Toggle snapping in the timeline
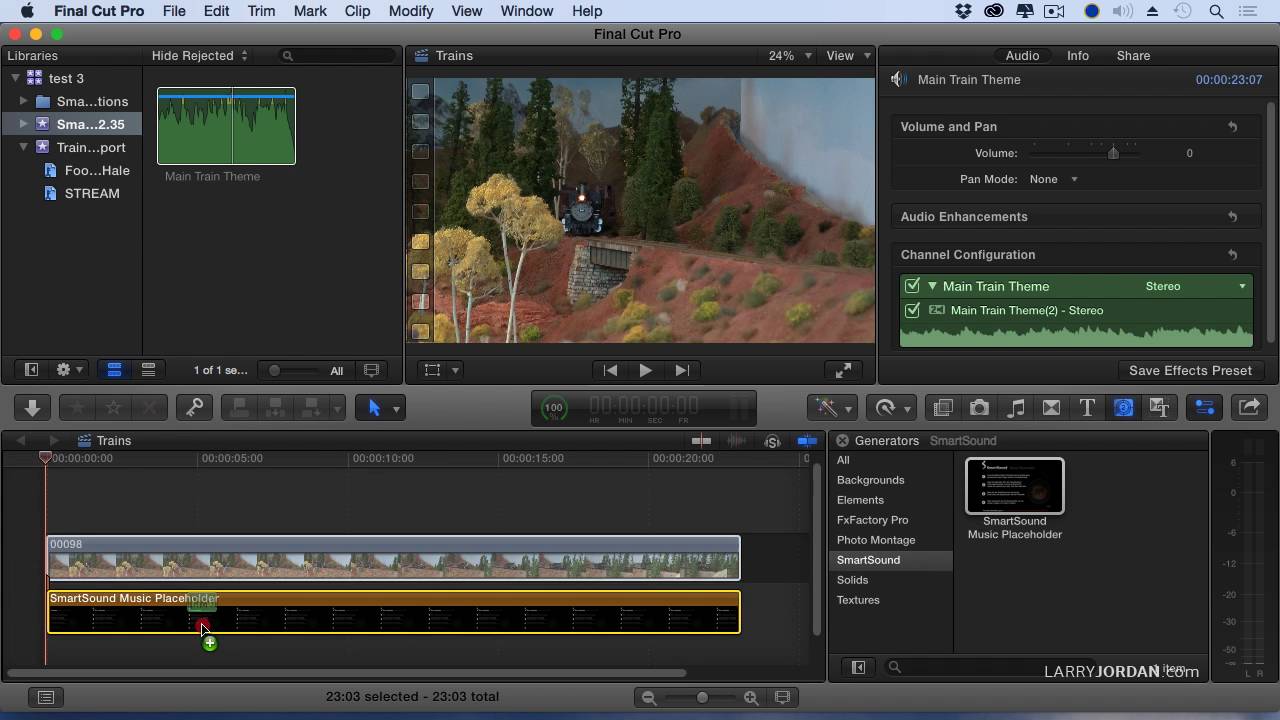 tap(806, 441)
